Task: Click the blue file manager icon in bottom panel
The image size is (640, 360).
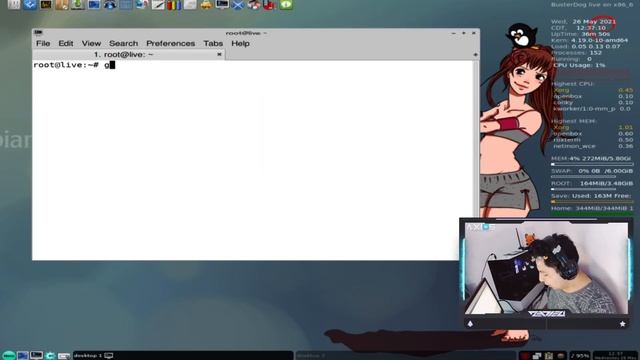Action: pos(23,356)
